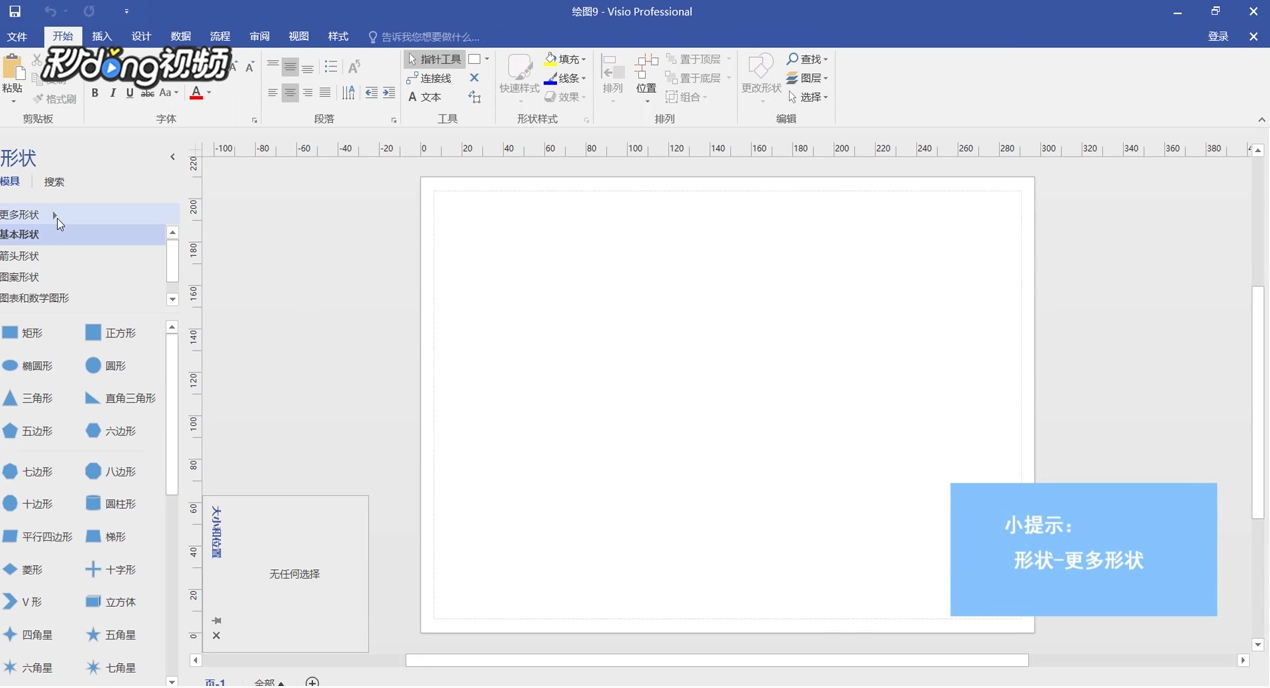The image size is (1270, 688).
Task: Click the Sign in (登录) link
Action: [1218, 36]
